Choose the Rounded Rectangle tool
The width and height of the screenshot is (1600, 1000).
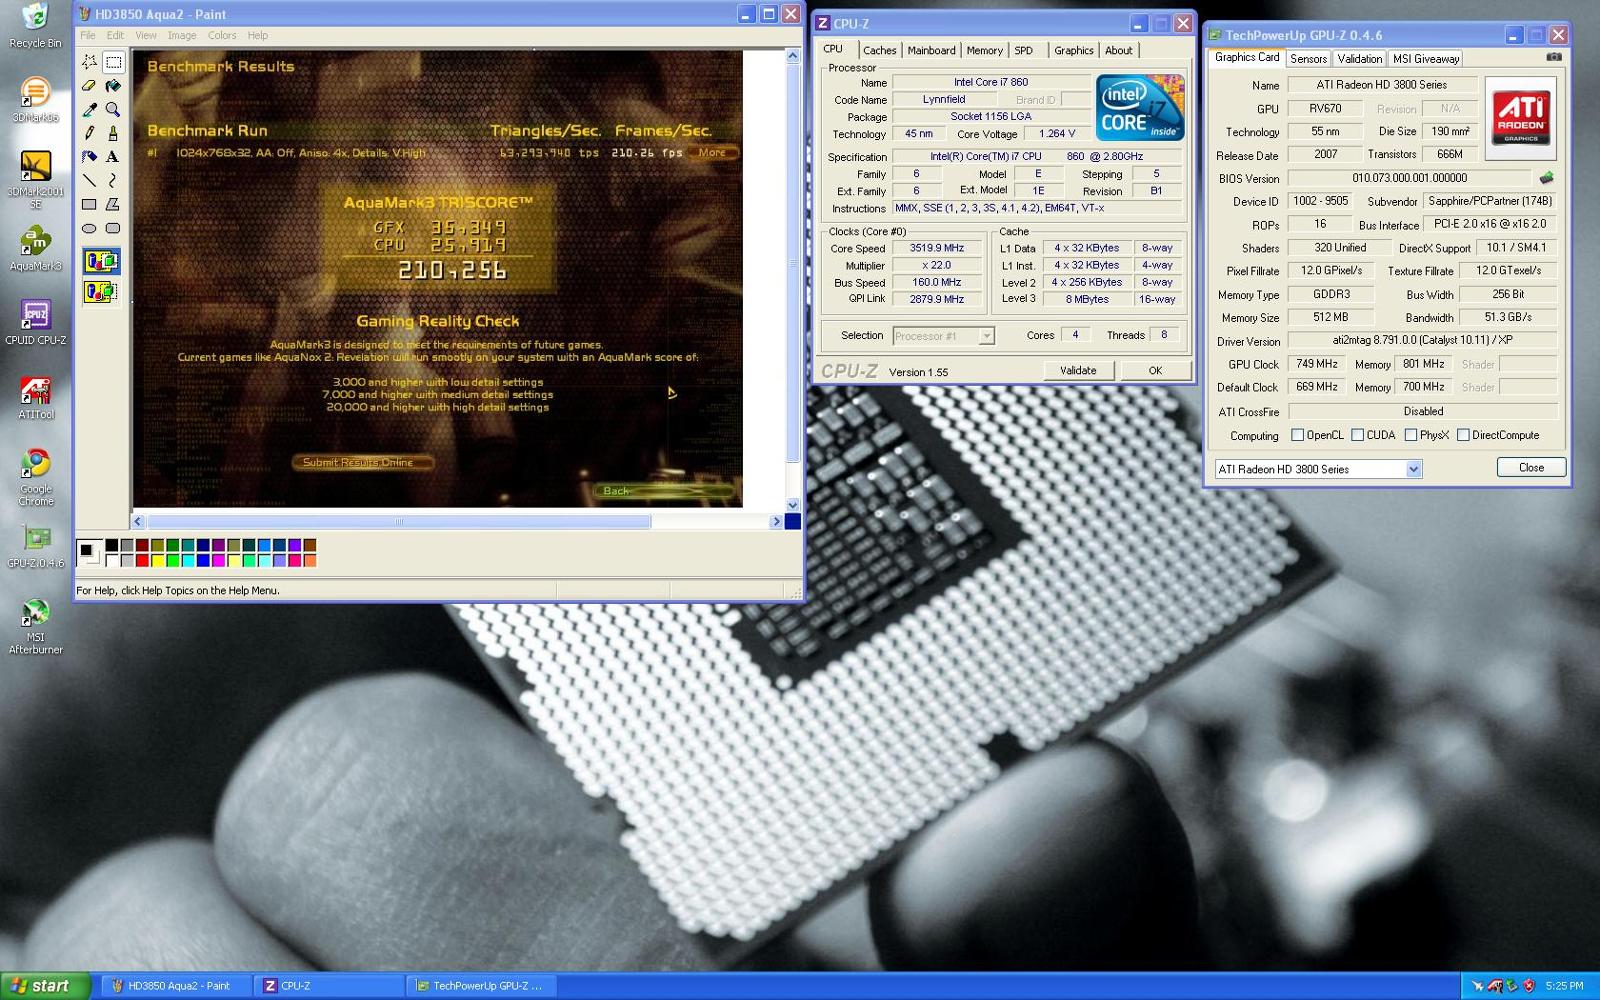pyautogui.click(x=113, y=228)
